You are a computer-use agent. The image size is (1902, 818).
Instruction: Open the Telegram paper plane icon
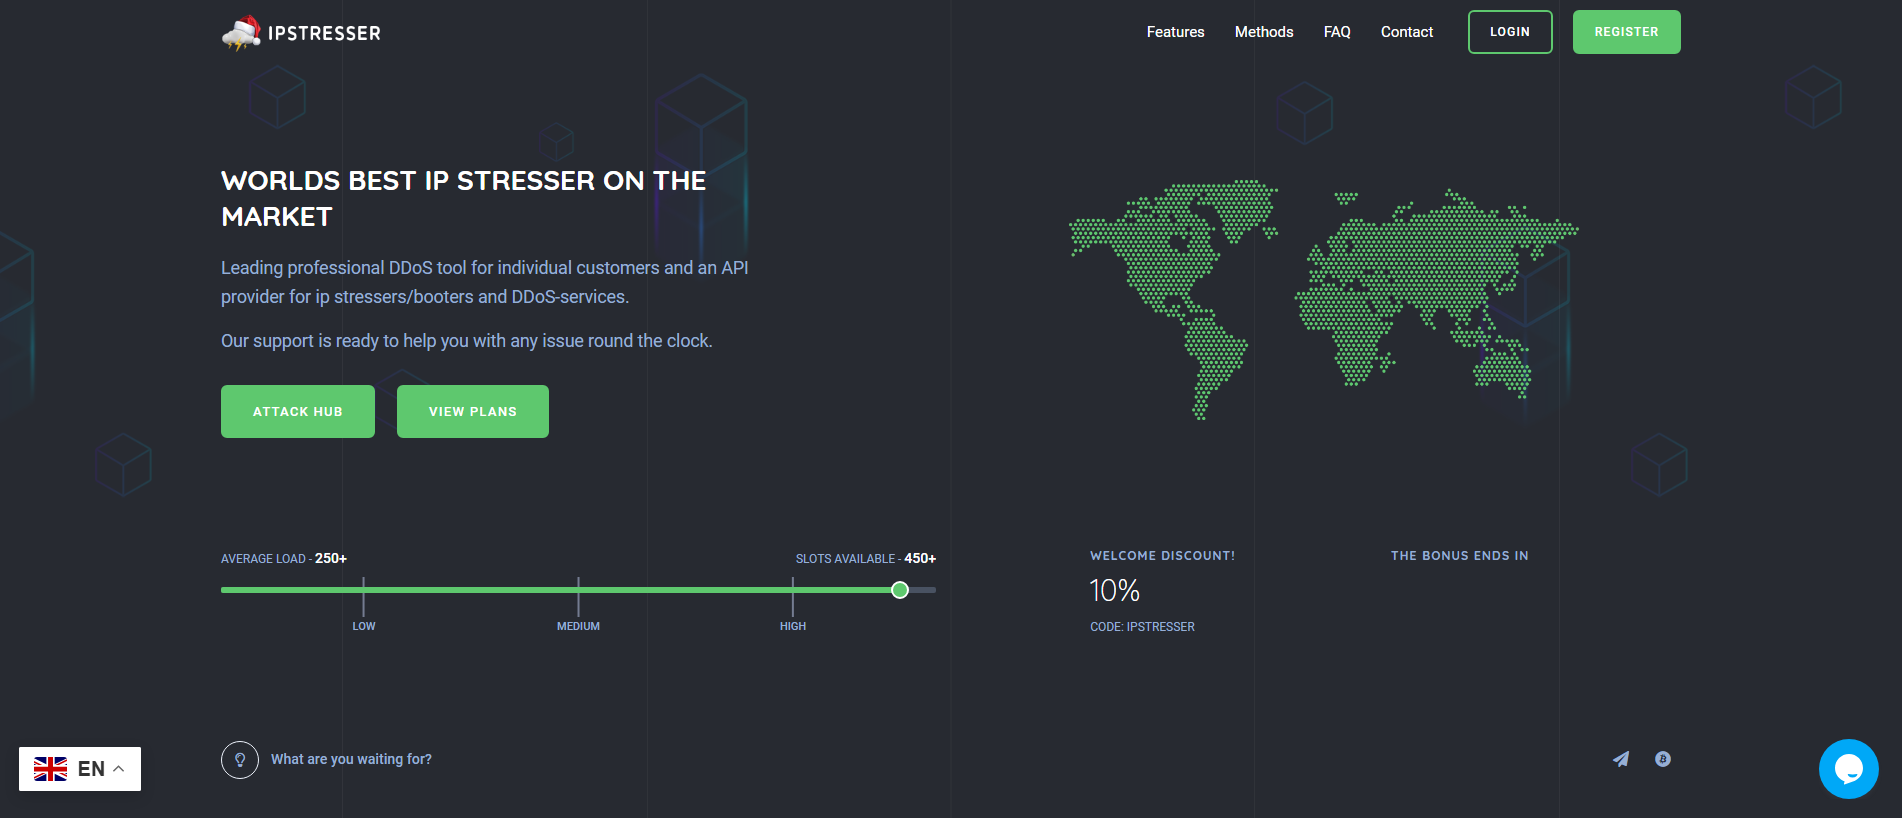(1621, 759)
